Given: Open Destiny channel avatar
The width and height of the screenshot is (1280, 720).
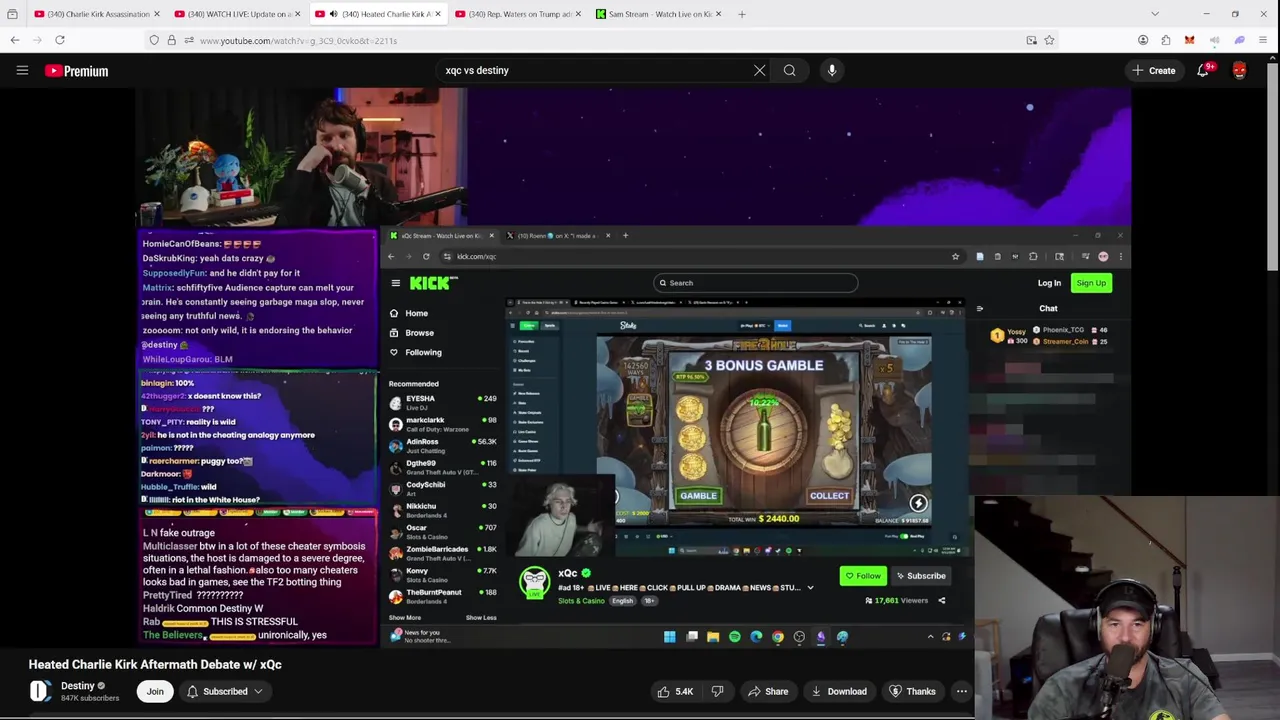Looking at the screenshot, I should point(40,691).
